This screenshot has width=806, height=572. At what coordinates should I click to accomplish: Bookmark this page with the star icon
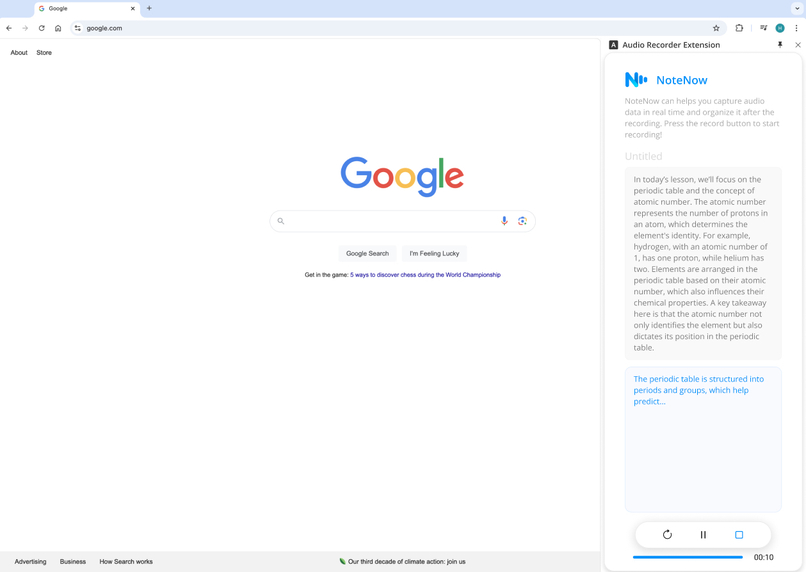click(716, 28)
